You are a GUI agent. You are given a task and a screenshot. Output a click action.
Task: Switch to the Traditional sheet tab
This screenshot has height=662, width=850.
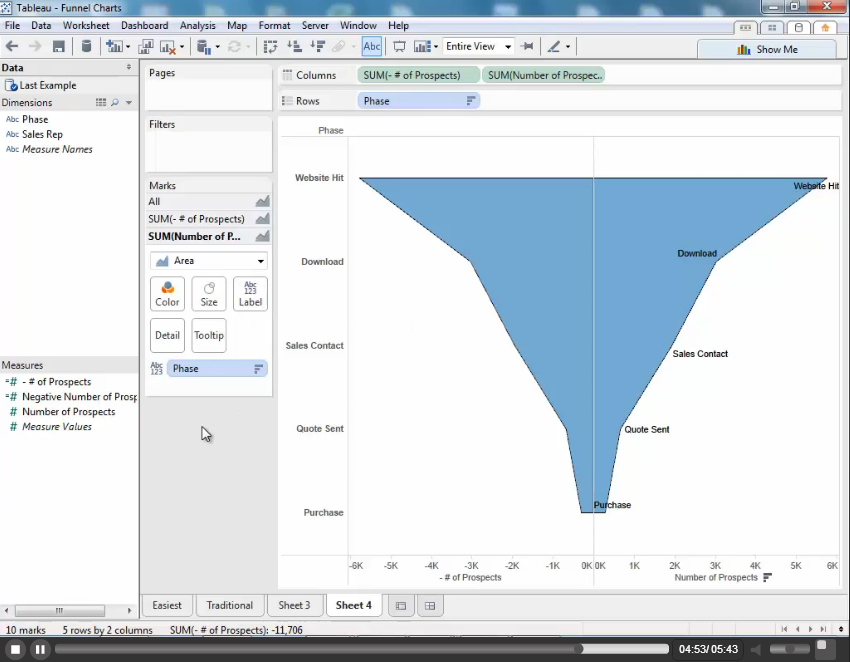click(x=229, y=605)
